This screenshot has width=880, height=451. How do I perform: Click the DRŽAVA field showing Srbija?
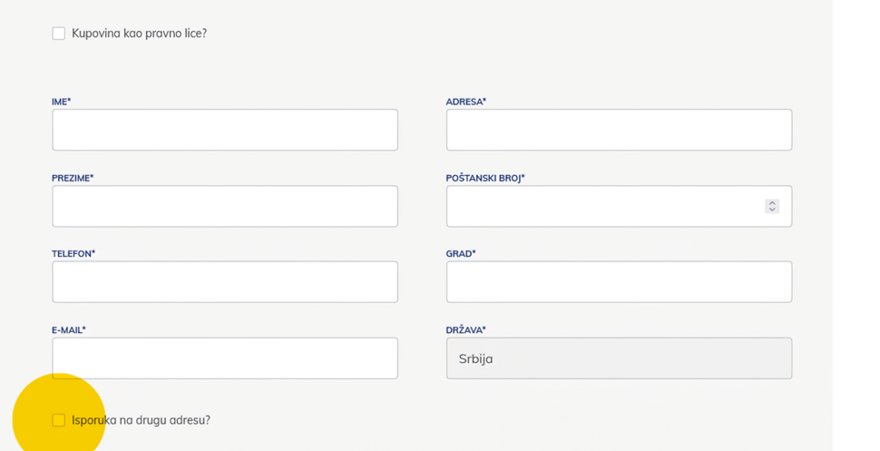pyautogui.click(x=619, y=358)
